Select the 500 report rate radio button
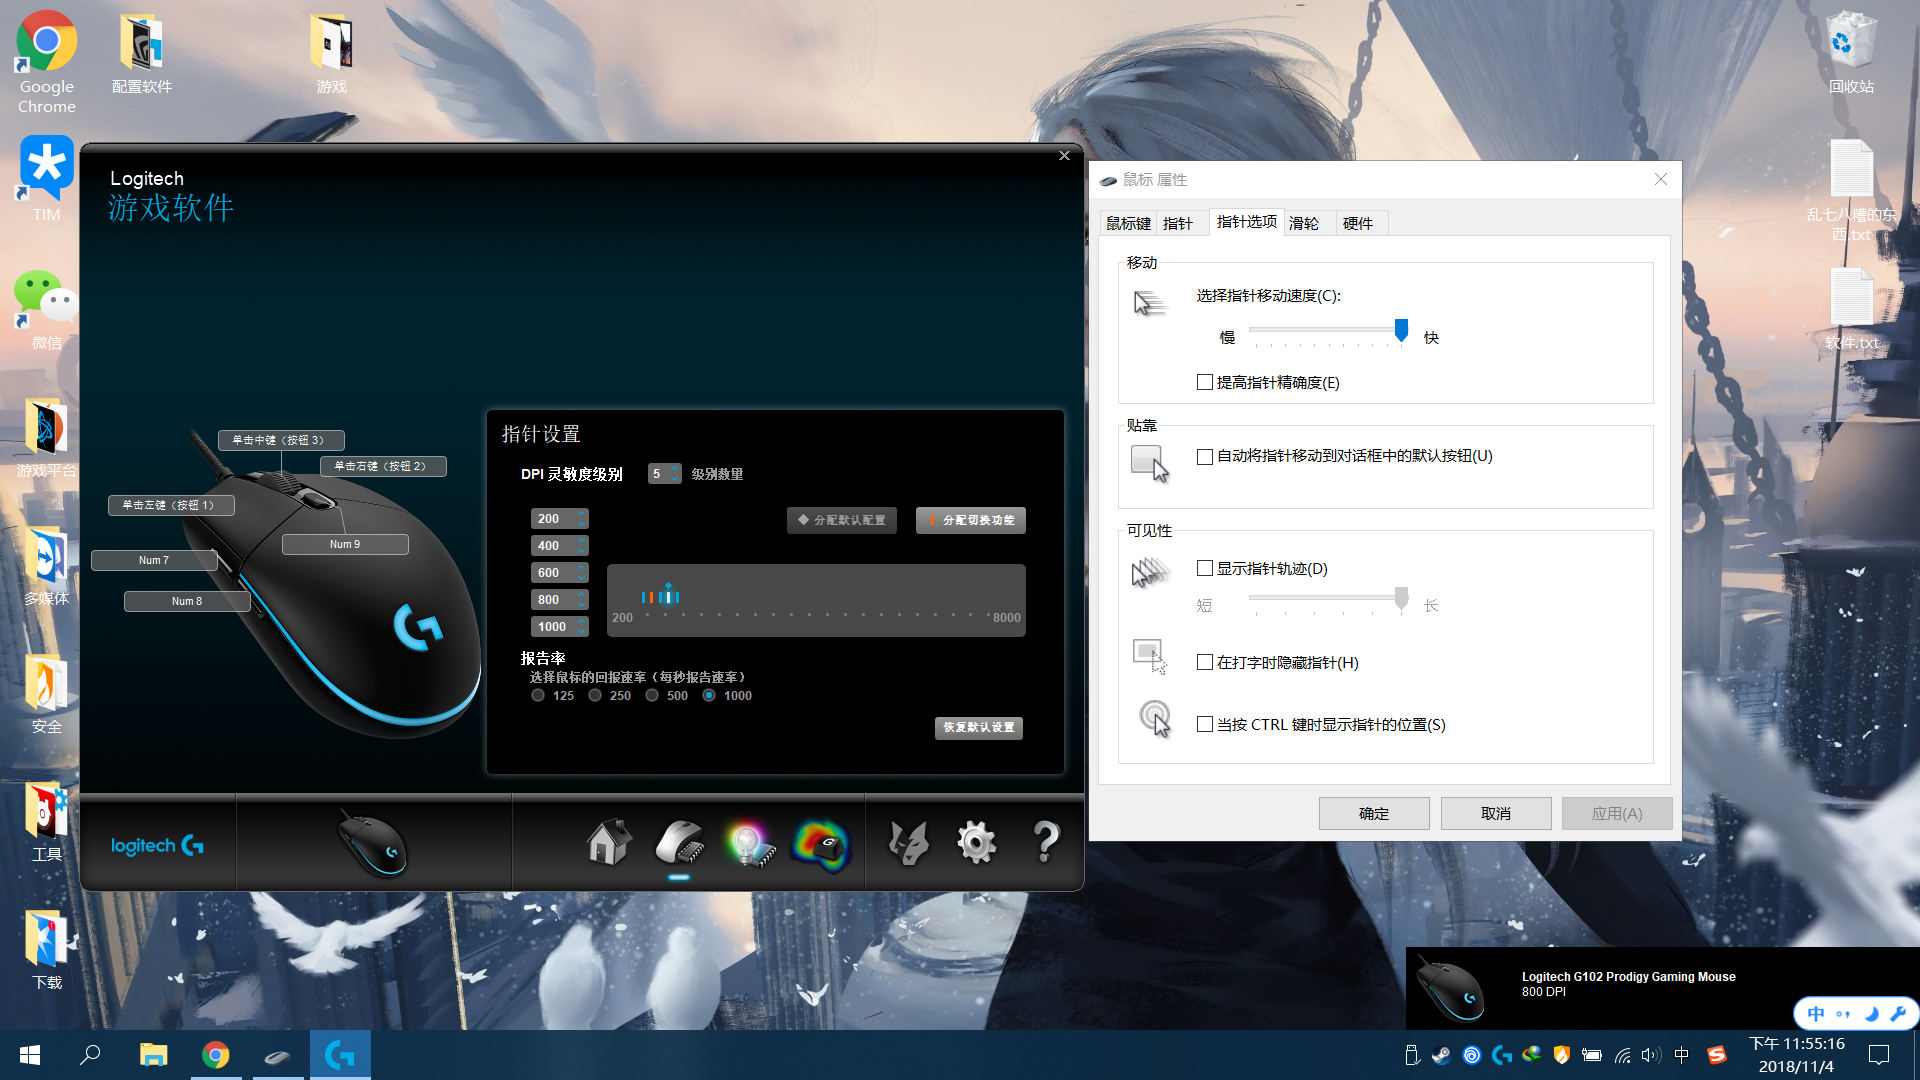The image size is (1920, 1080). (x=652, y=695)
